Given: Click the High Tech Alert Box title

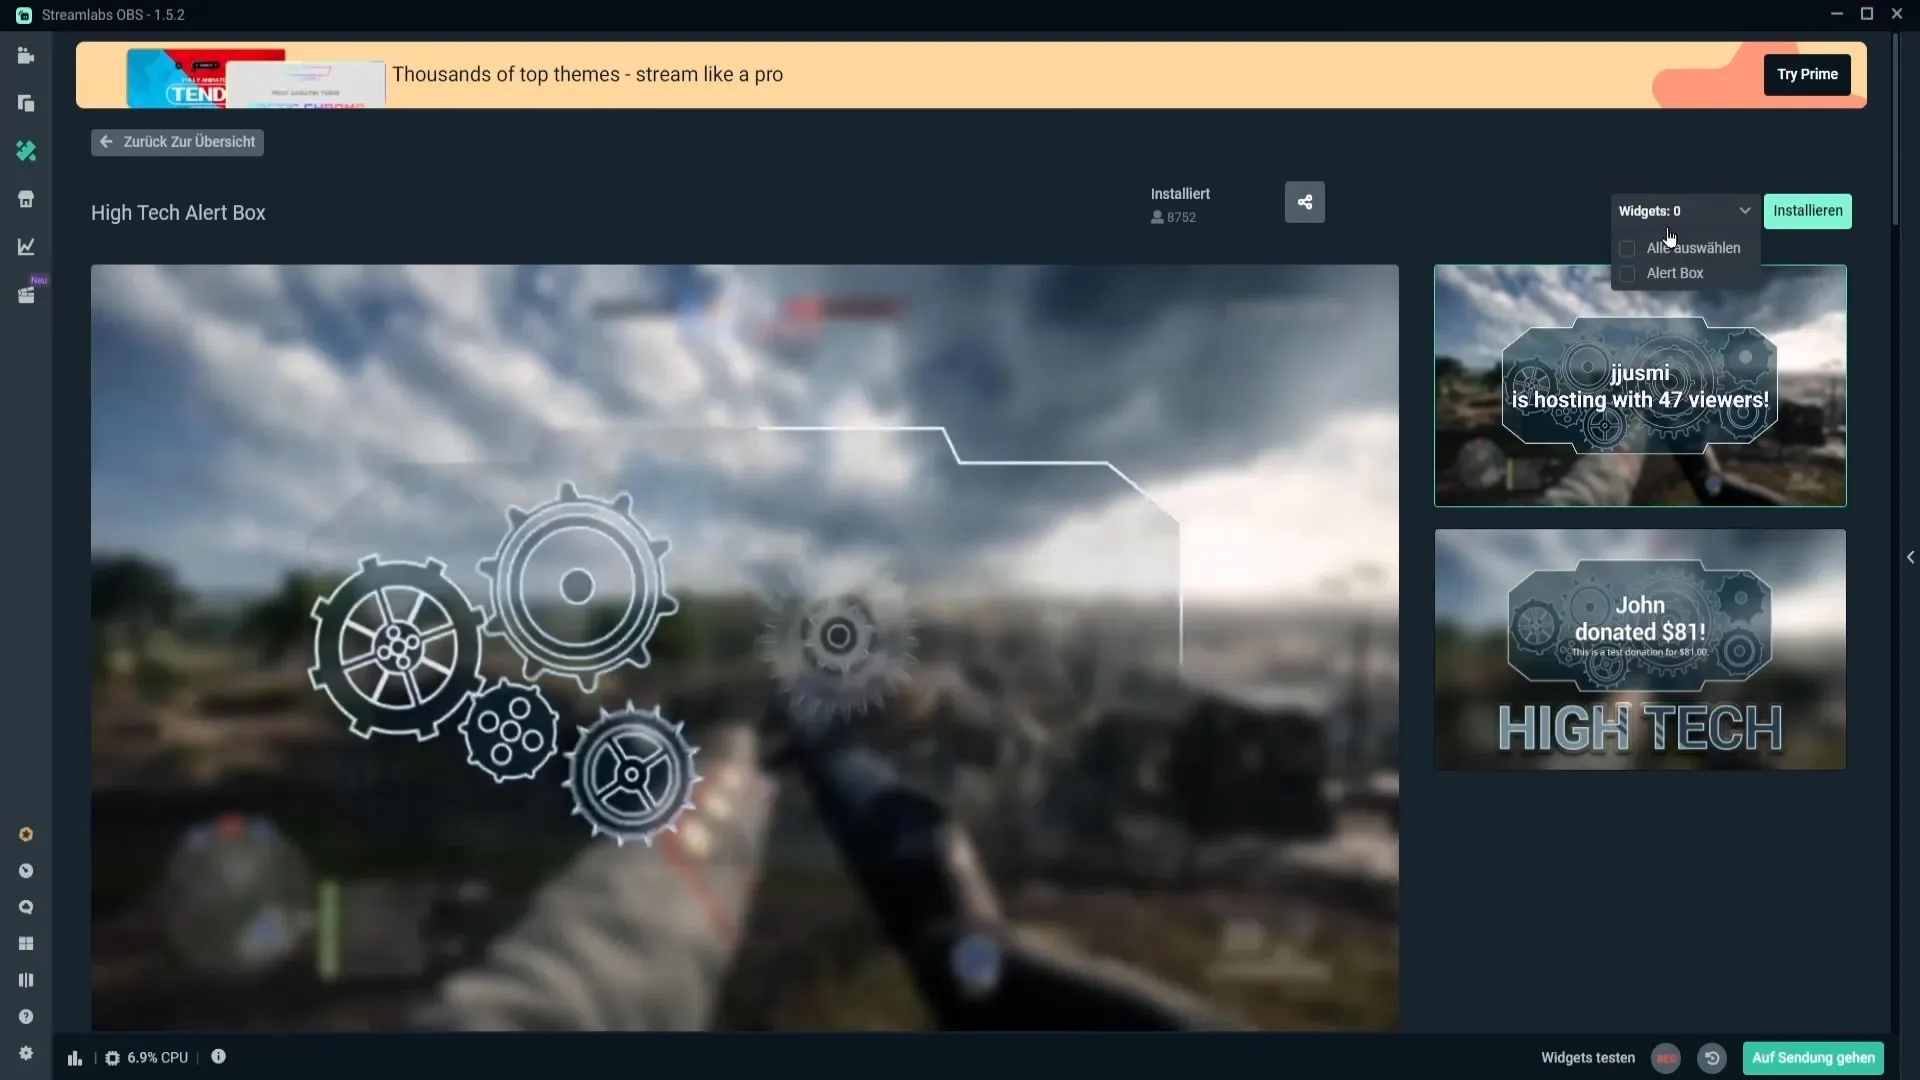Looking at the screenshot, I should point(178,213).
